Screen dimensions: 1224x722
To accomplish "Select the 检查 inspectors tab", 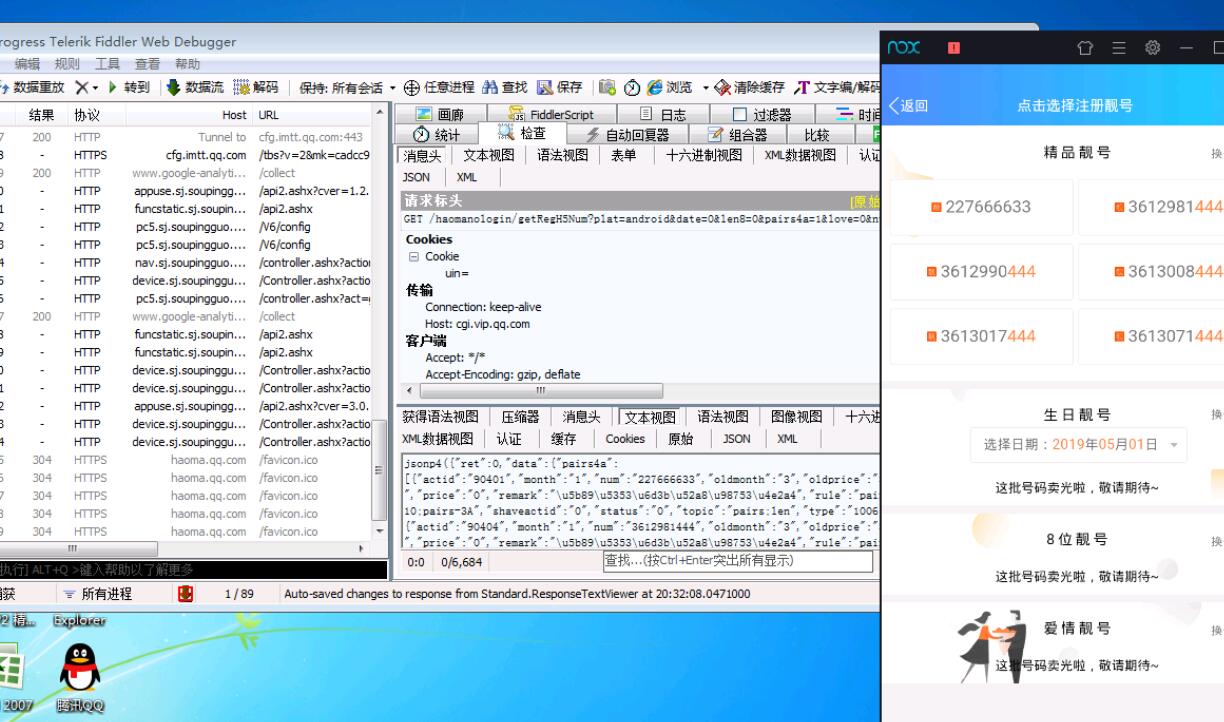I will (521, 133).
